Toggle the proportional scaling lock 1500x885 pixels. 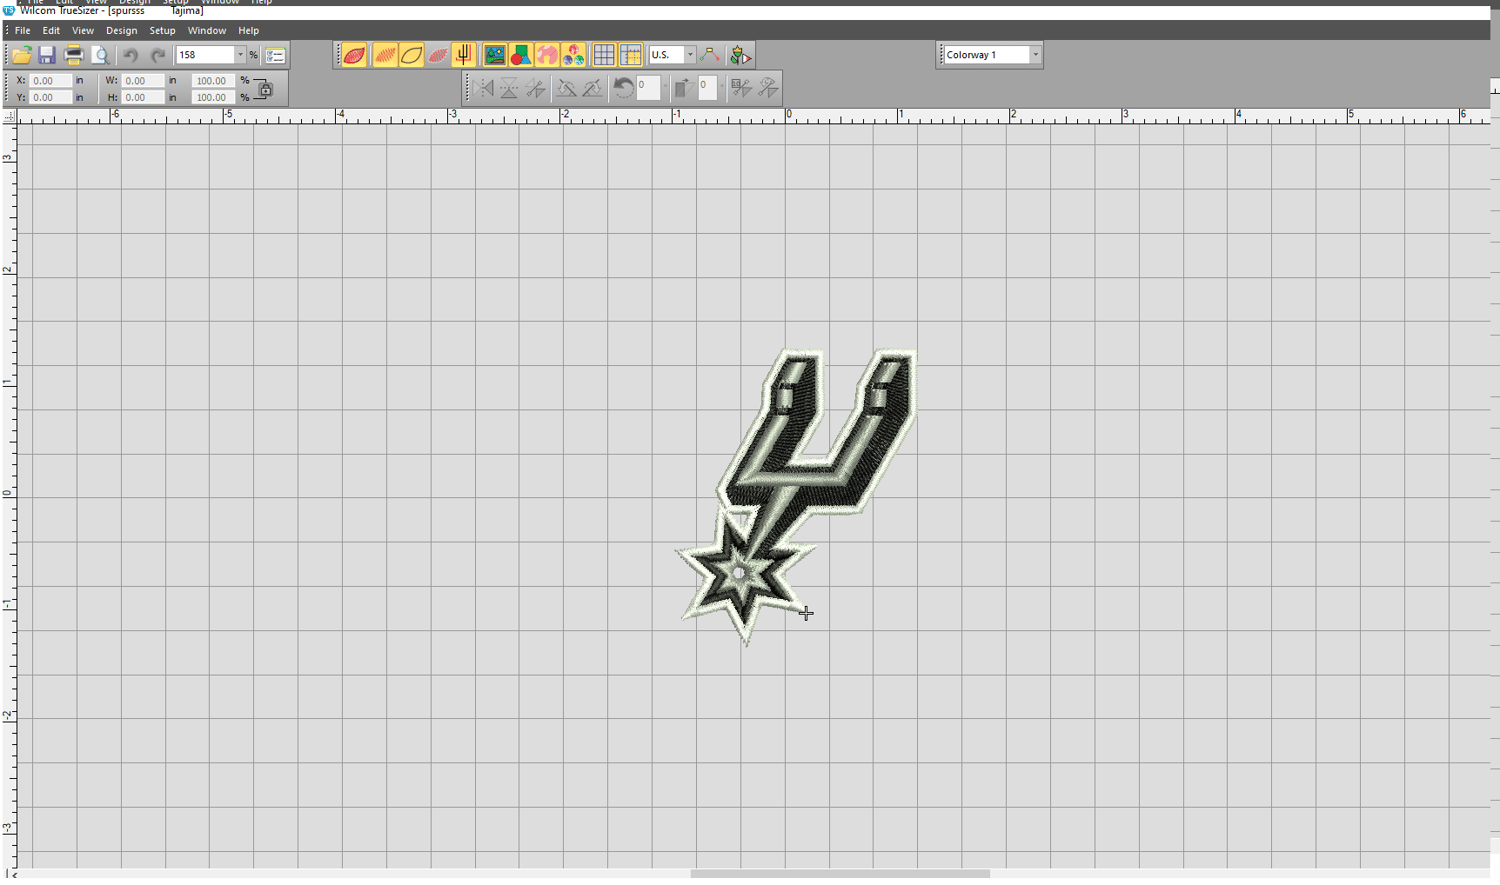pos(265,89)
